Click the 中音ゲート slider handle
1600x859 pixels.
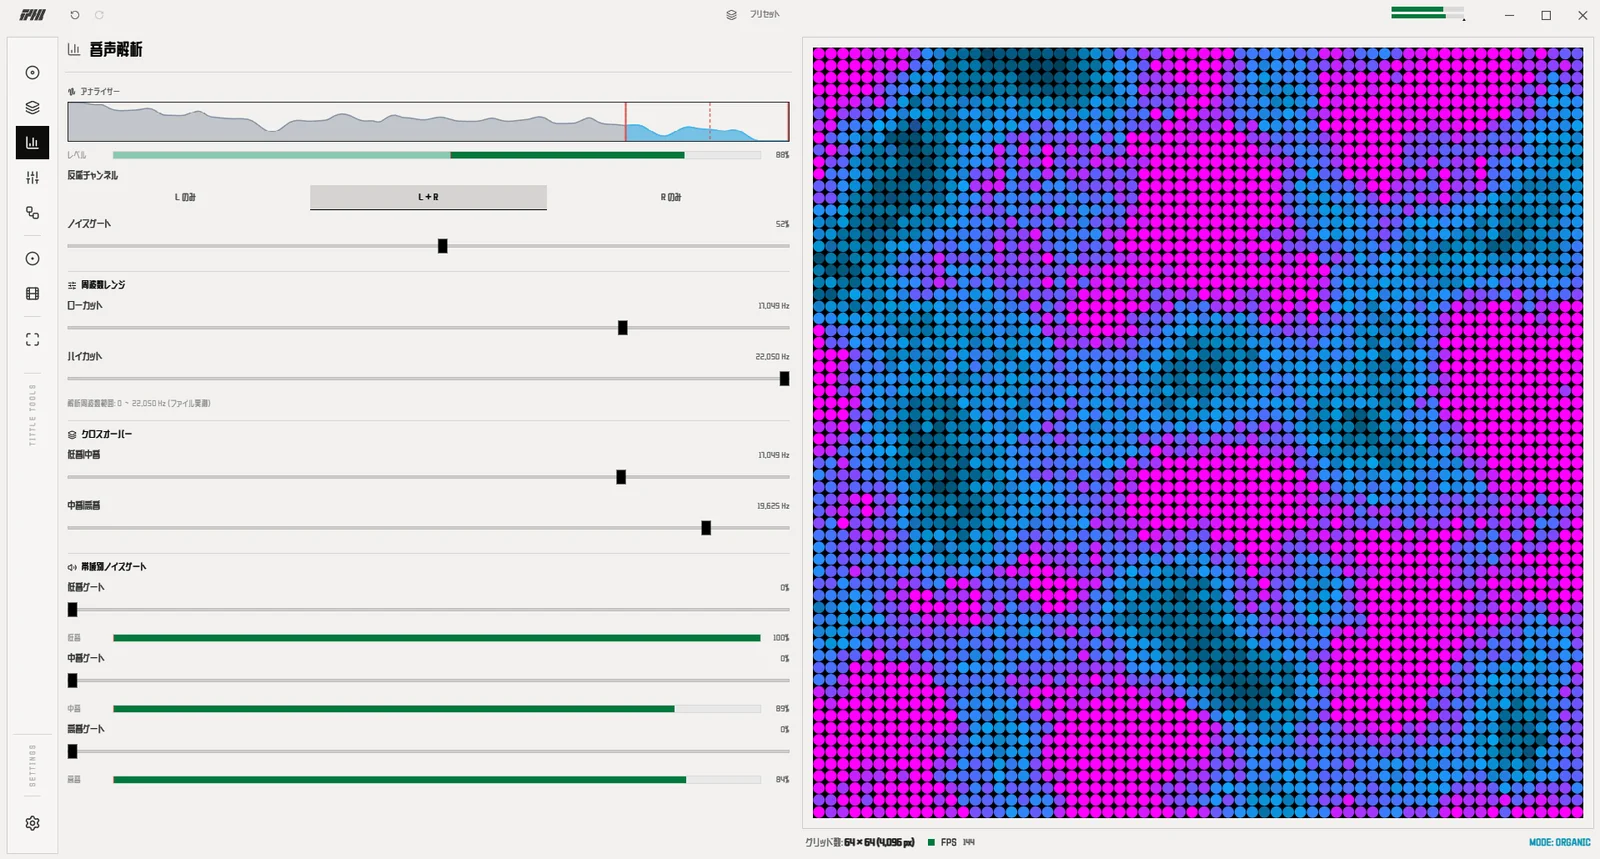72,681
